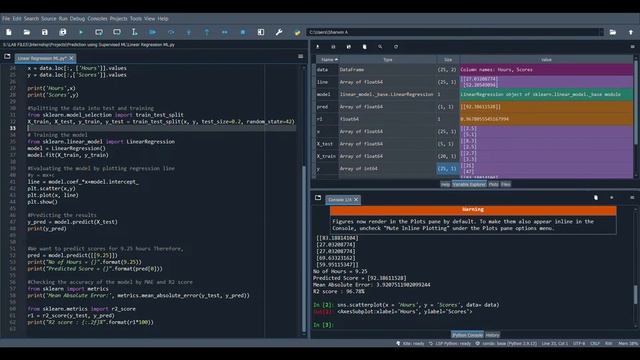Open the Consoles menu
640x360 pixels.
pyautogui.click(x=97, y=19)
